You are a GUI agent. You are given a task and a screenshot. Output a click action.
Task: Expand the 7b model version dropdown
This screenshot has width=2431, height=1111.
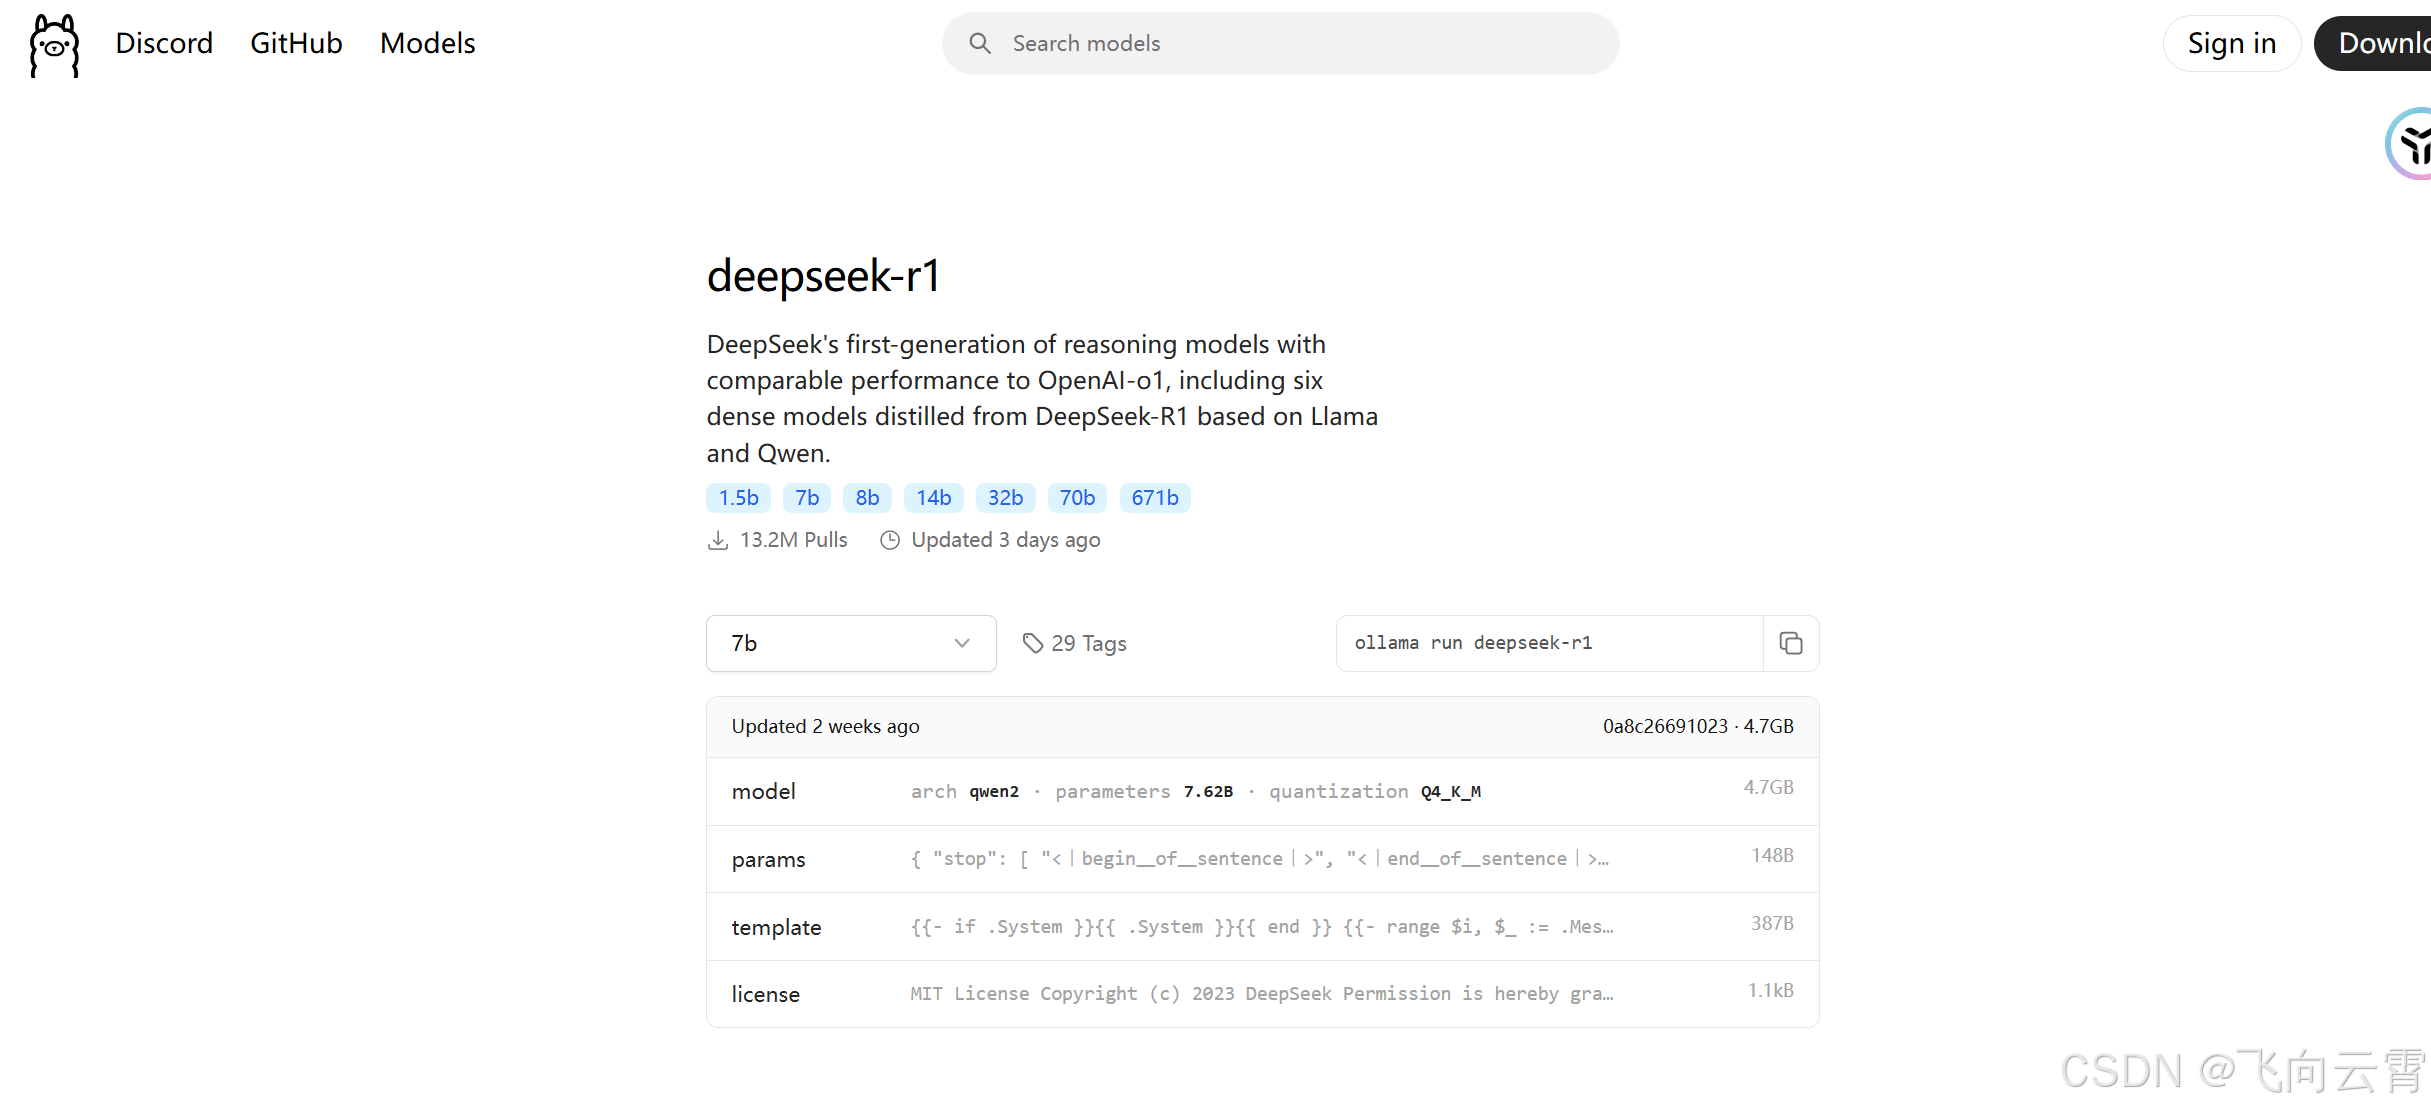click(x=851, y=643)
